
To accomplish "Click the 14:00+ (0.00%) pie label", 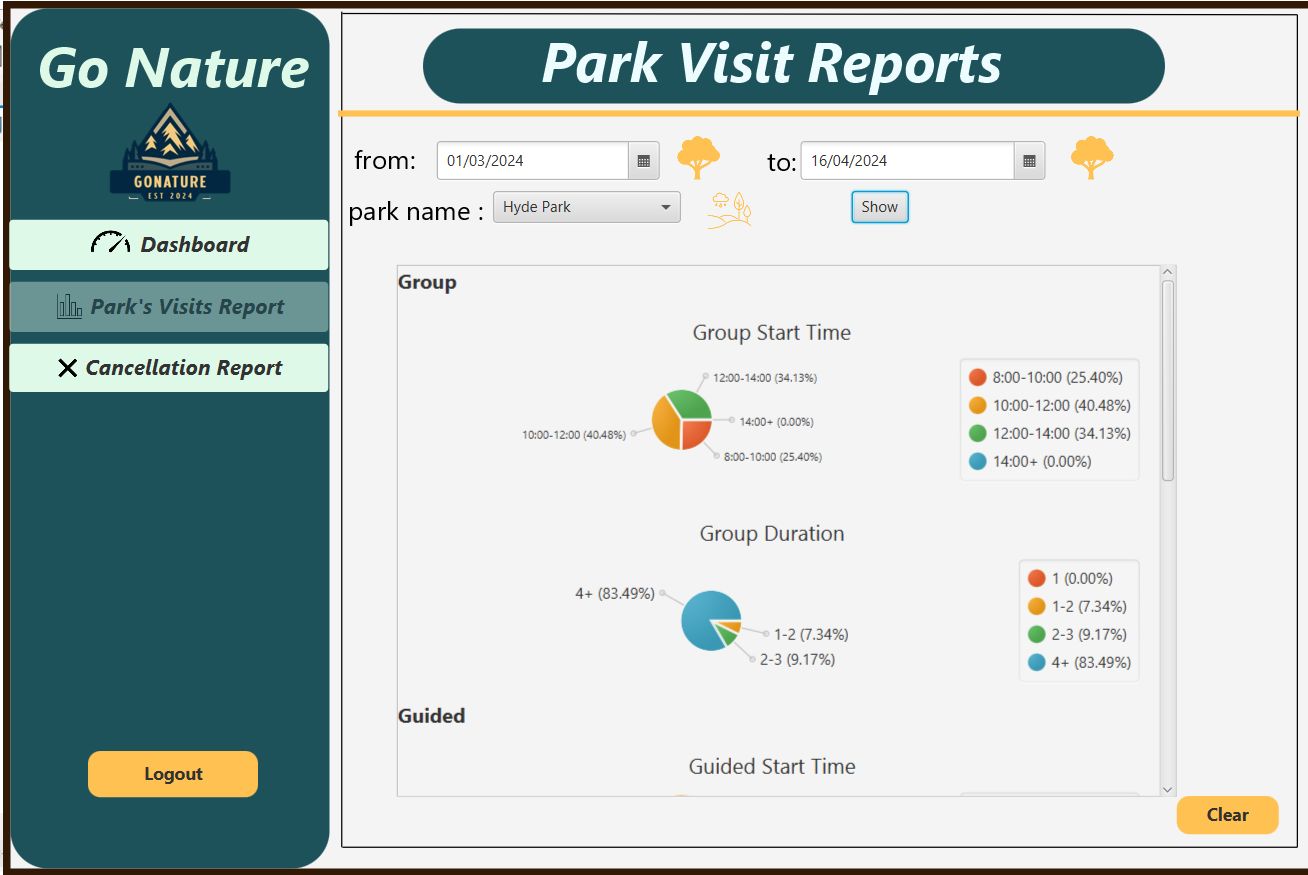I will tap(776, 422).
